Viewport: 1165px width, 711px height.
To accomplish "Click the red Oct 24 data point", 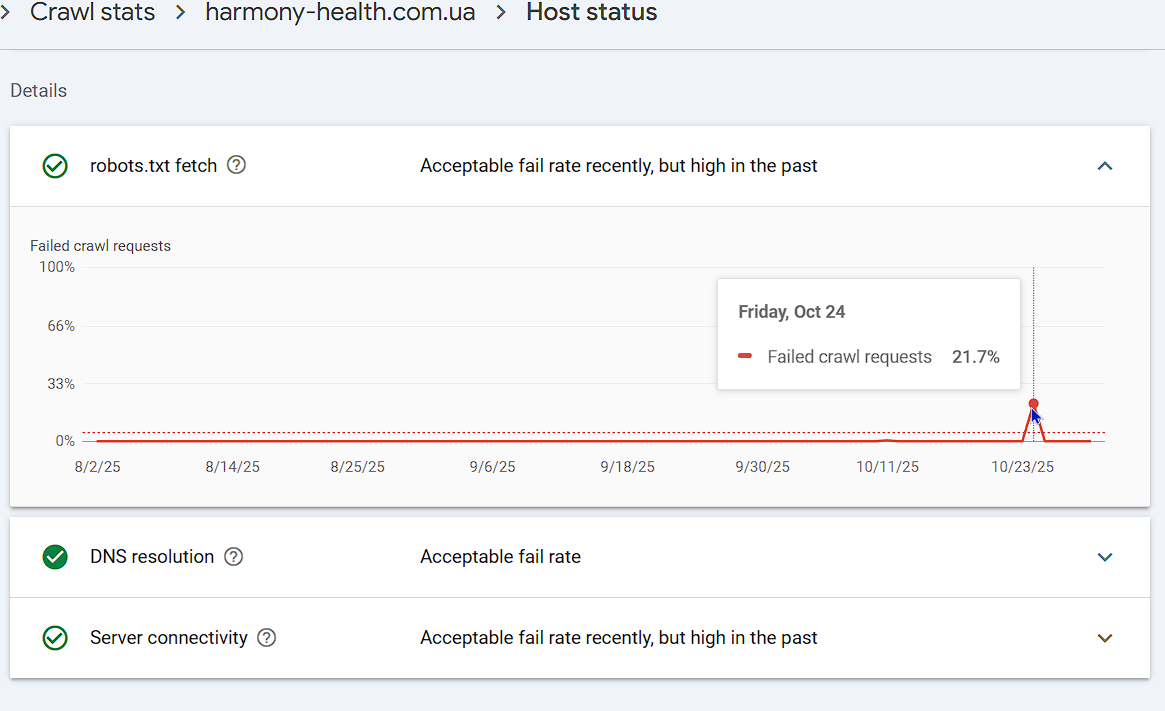I will pyautogui.click(x=1034, y=404).
